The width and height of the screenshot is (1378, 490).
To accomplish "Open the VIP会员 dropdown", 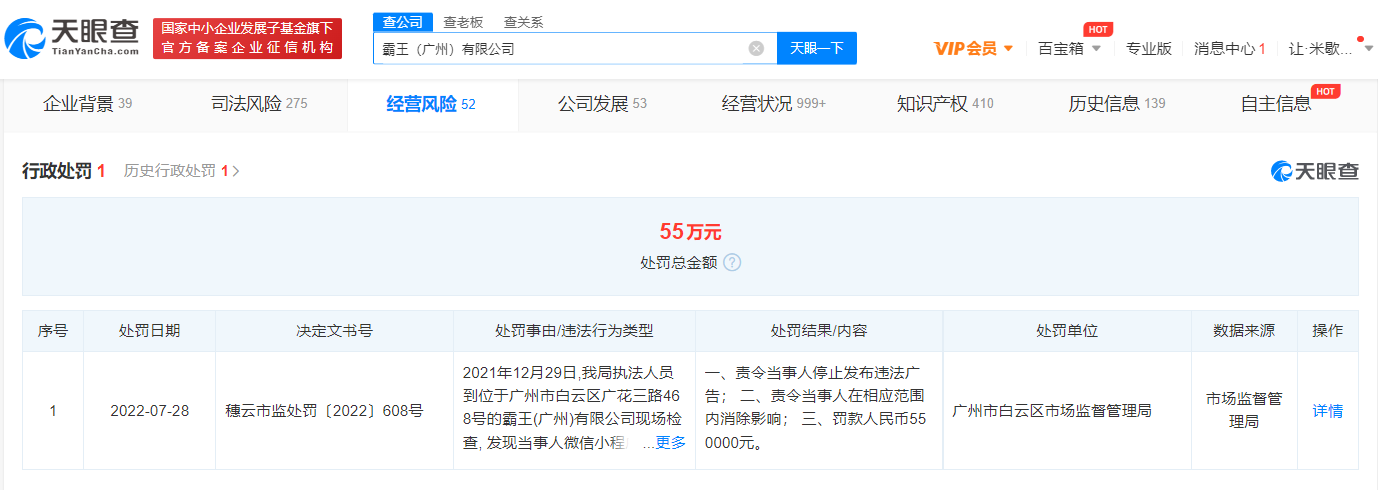I will click(973, 48).
